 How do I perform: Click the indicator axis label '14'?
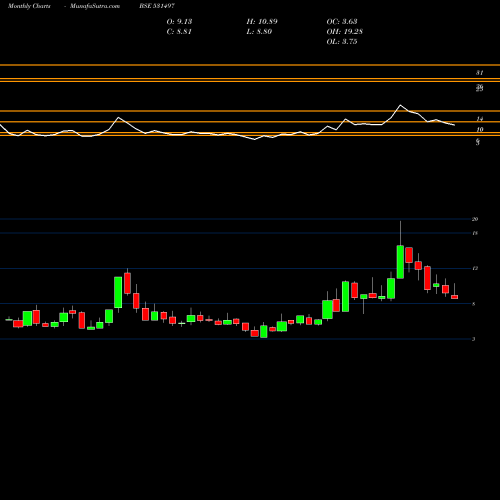[x=480, y=119]
